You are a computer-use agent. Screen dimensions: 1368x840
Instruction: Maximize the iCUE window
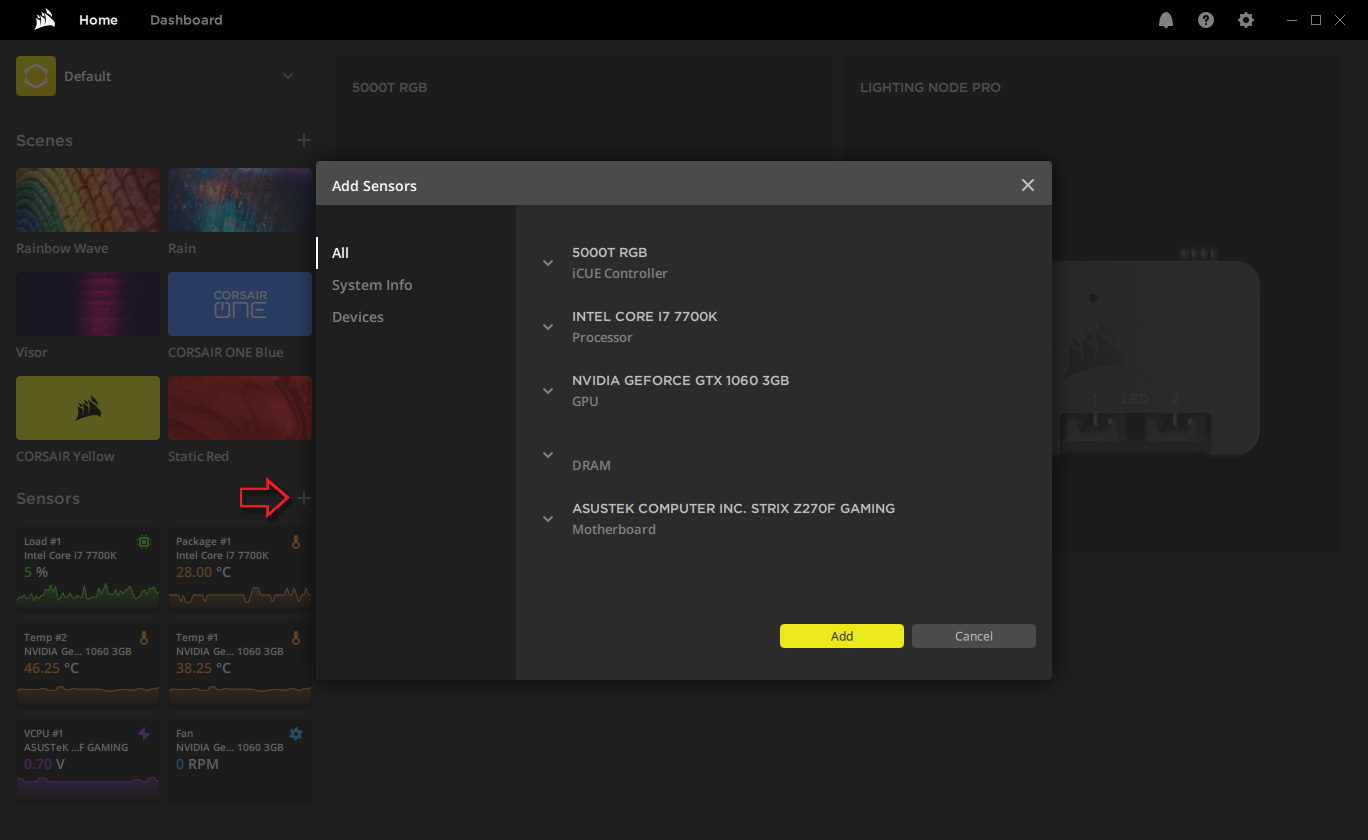(1316, 20)
